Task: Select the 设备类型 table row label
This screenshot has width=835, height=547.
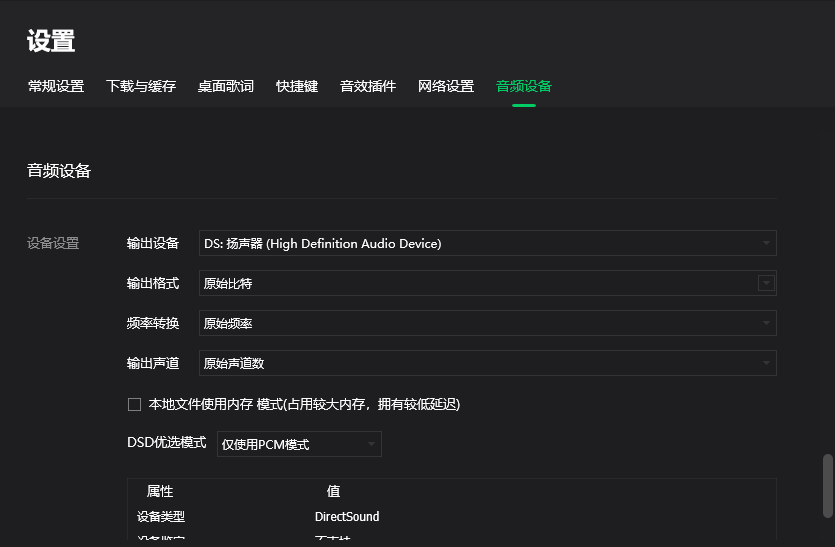Action: click(x=161, y=517)
